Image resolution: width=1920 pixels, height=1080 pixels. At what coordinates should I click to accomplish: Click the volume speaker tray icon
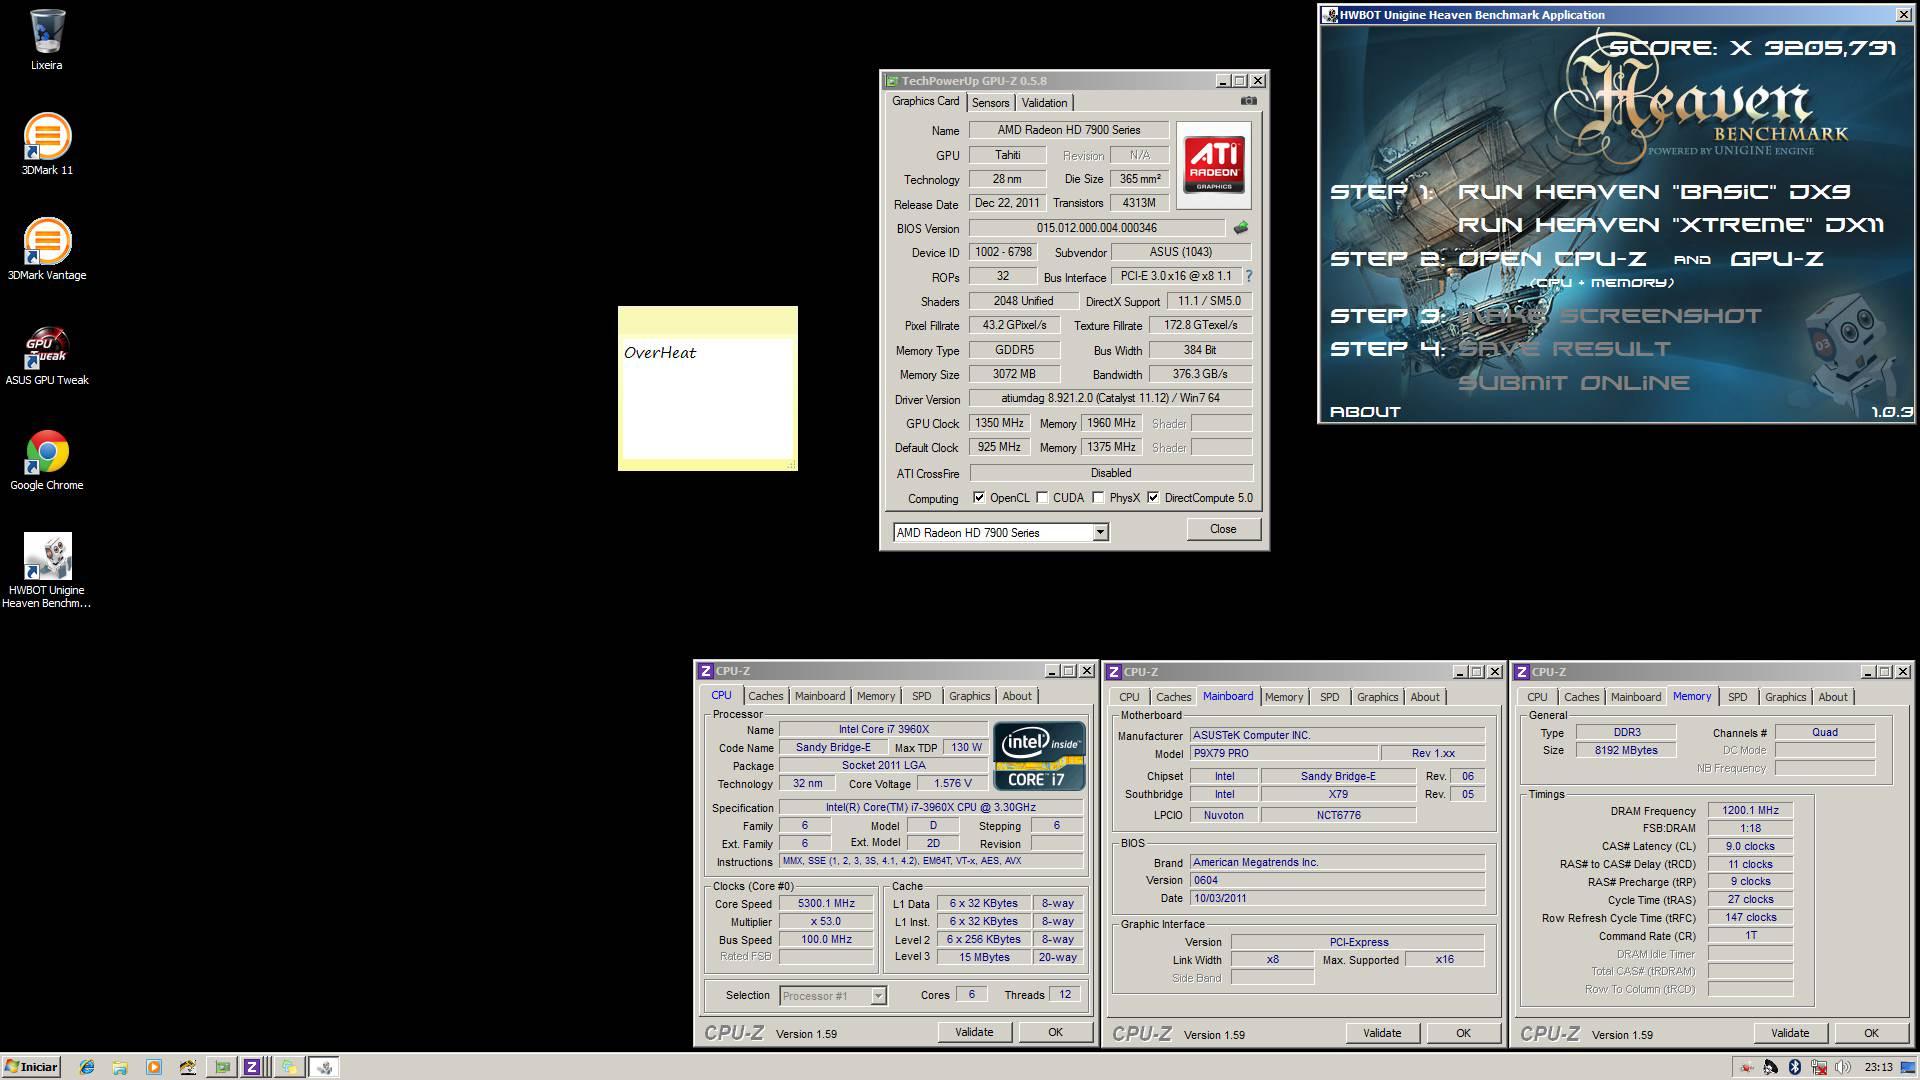click(1842, 1067)
